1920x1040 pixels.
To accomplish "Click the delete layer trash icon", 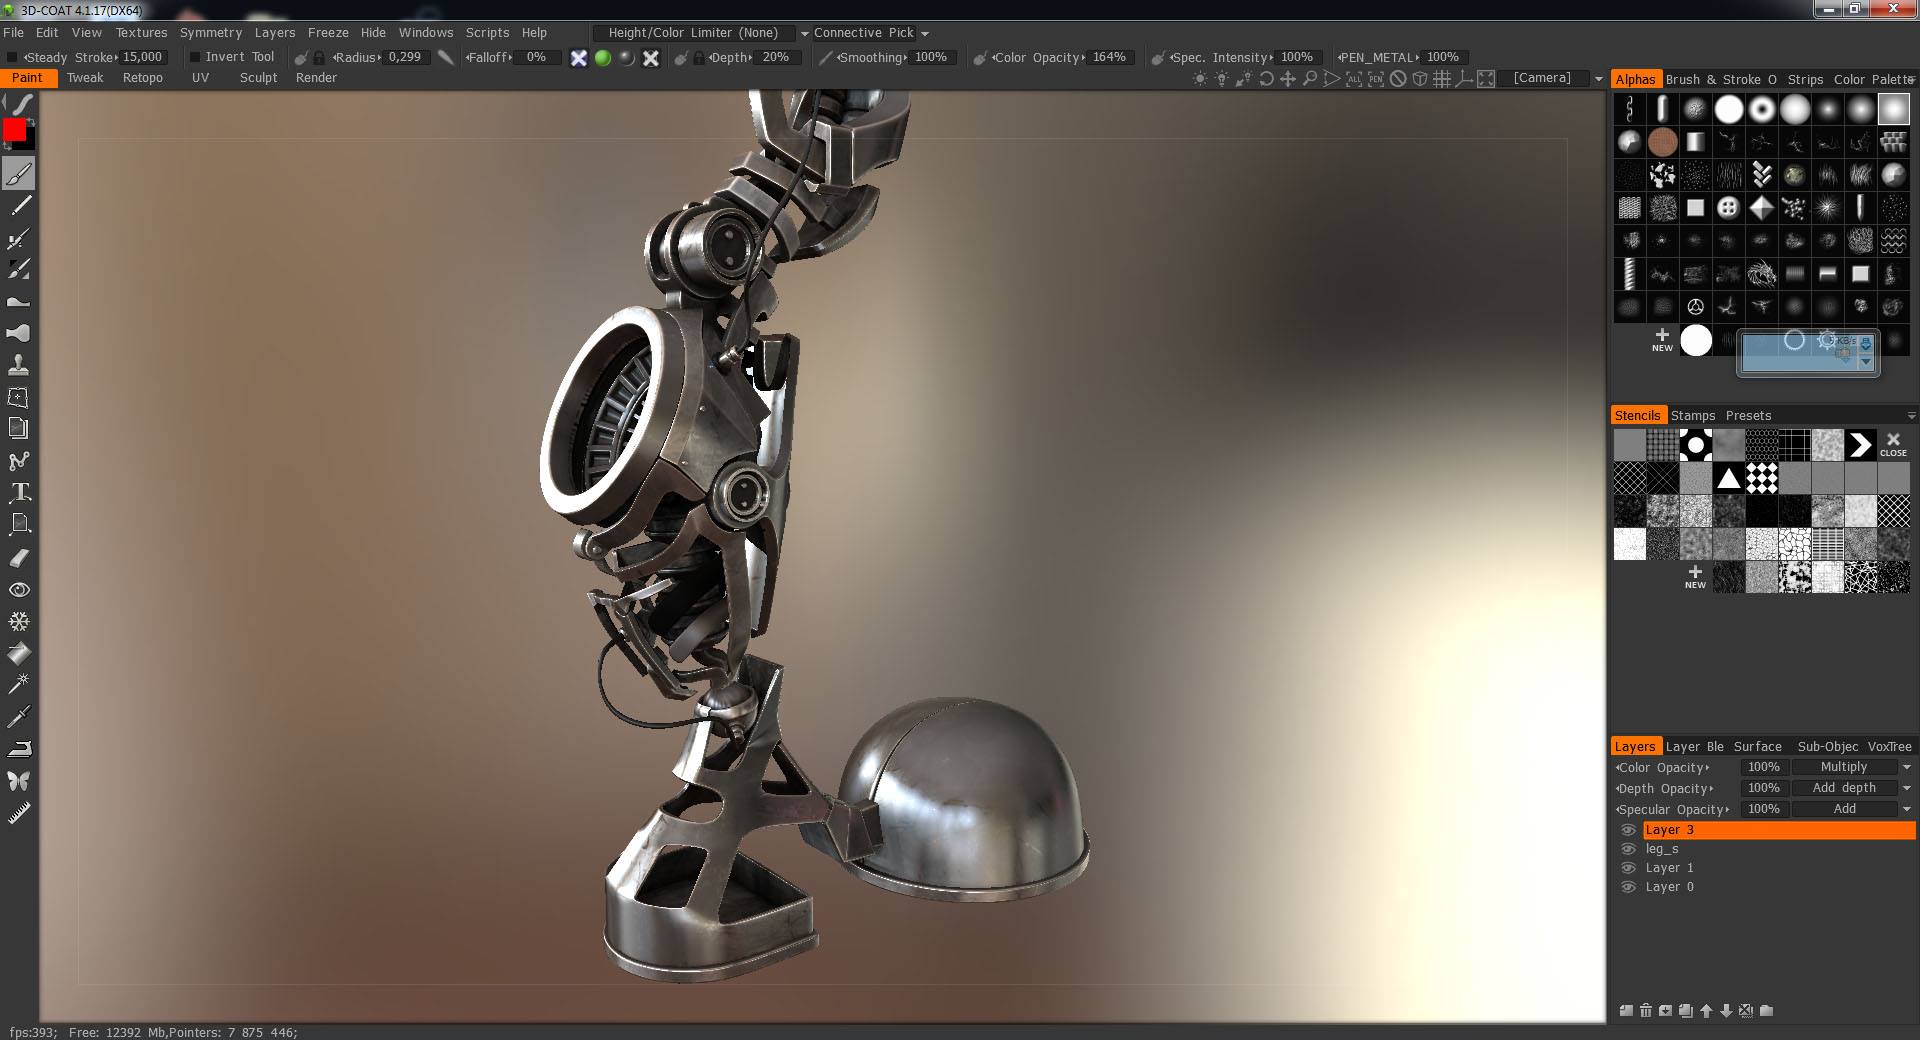I will point(1646,1011).
